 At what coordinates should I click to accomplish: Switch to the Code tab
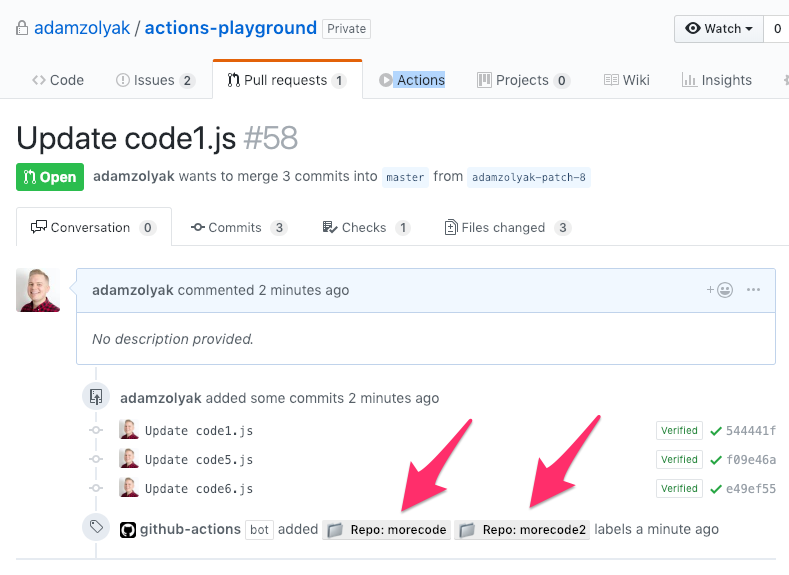coord(58,80)
